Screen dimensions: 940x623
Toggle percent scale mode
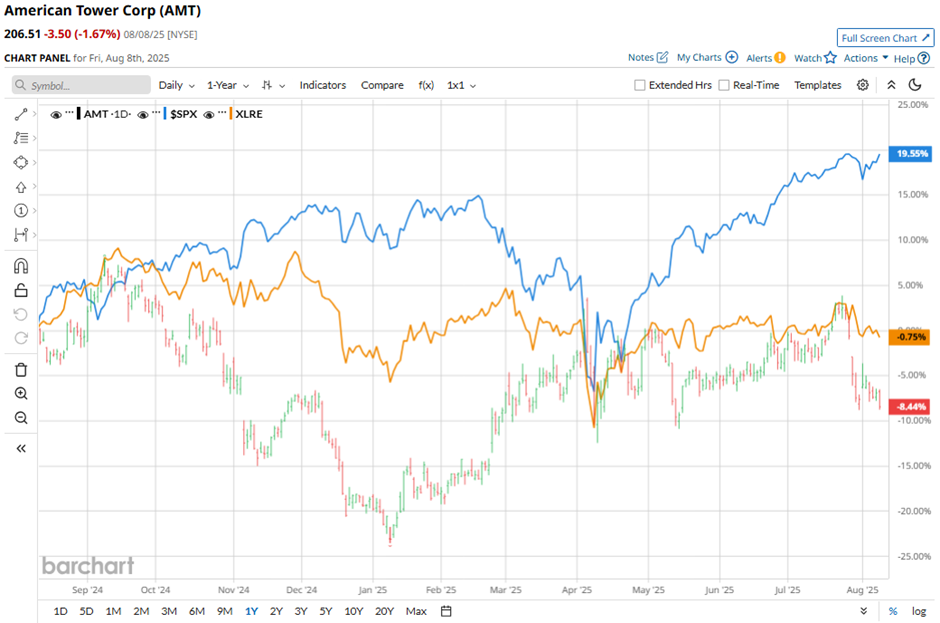click(893, 611)
